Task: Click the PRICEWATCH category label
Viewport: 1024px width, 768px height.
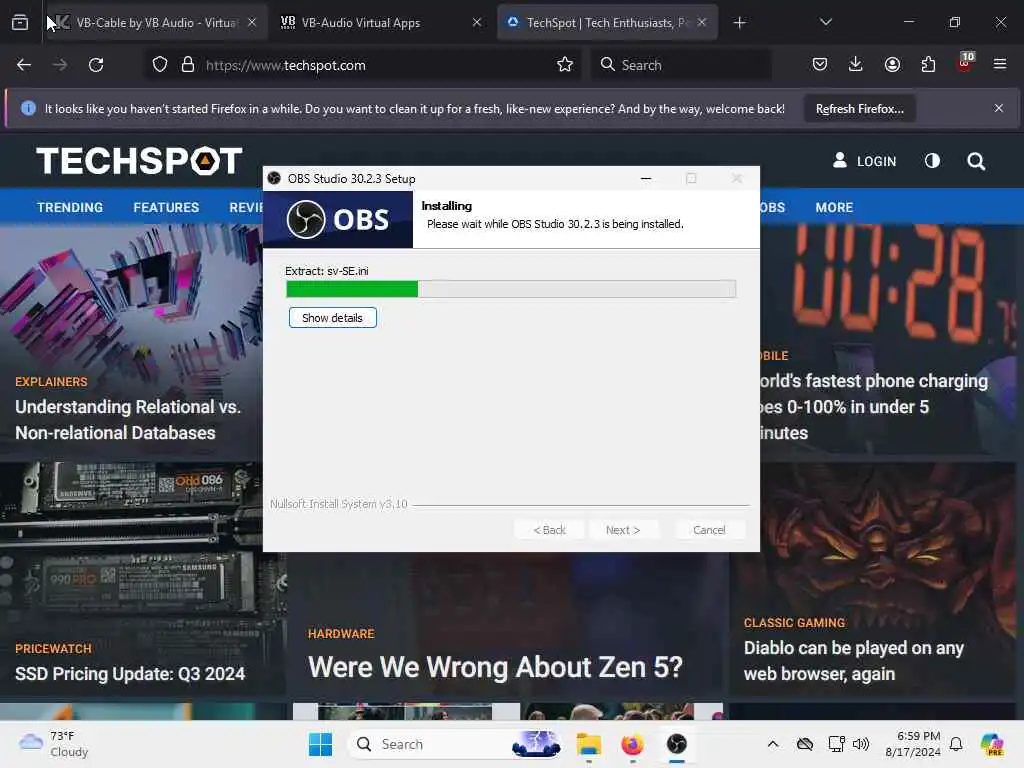Action: 54,648
